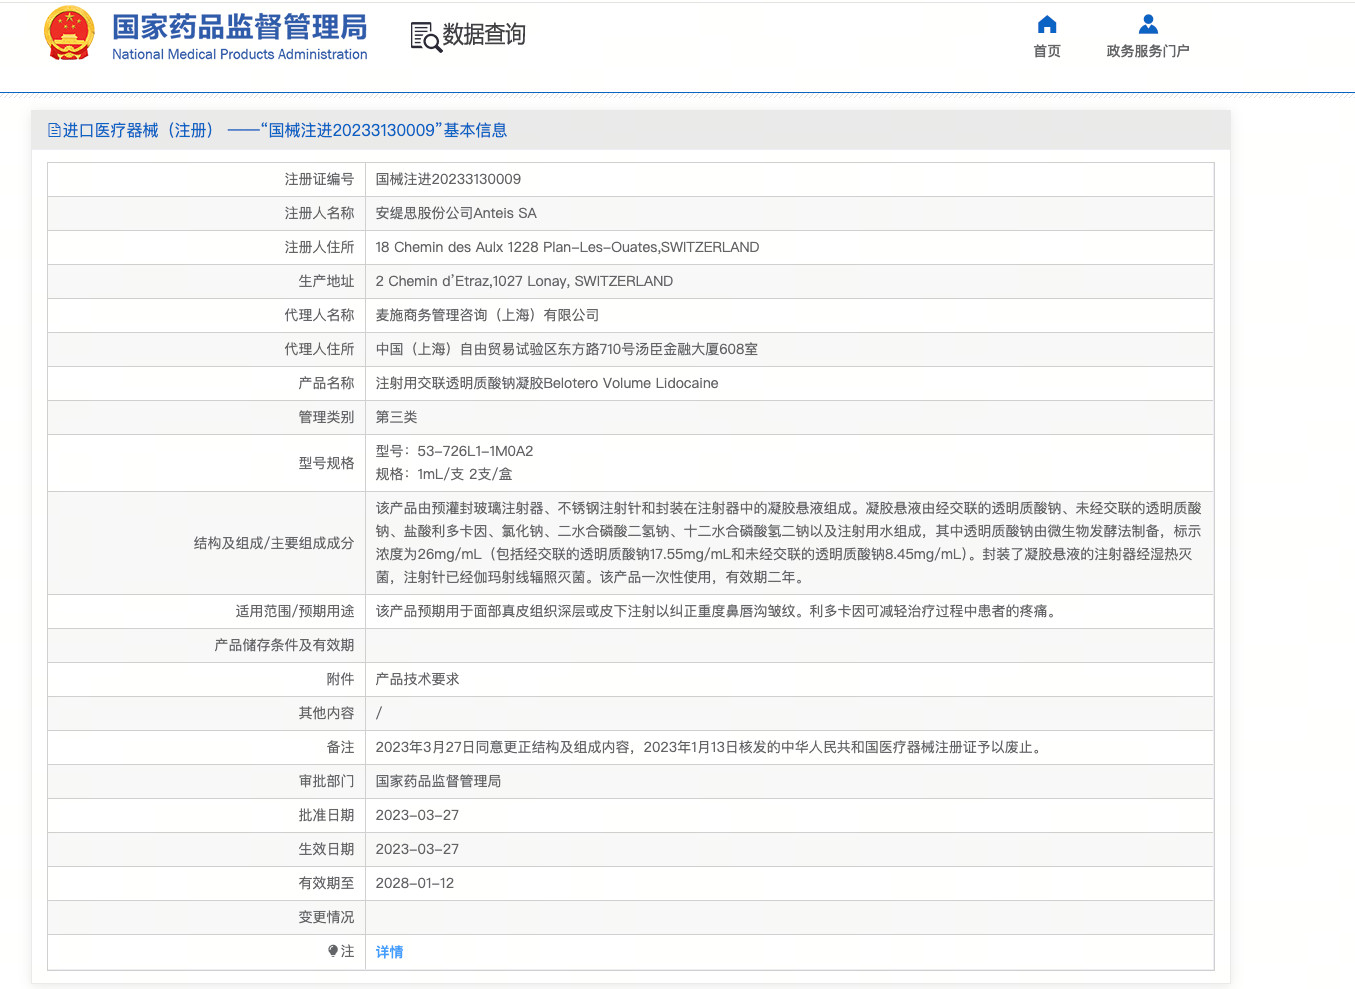Click the 有效期至 label cell
Screen dimensions: 1355x989
point(207,883)
